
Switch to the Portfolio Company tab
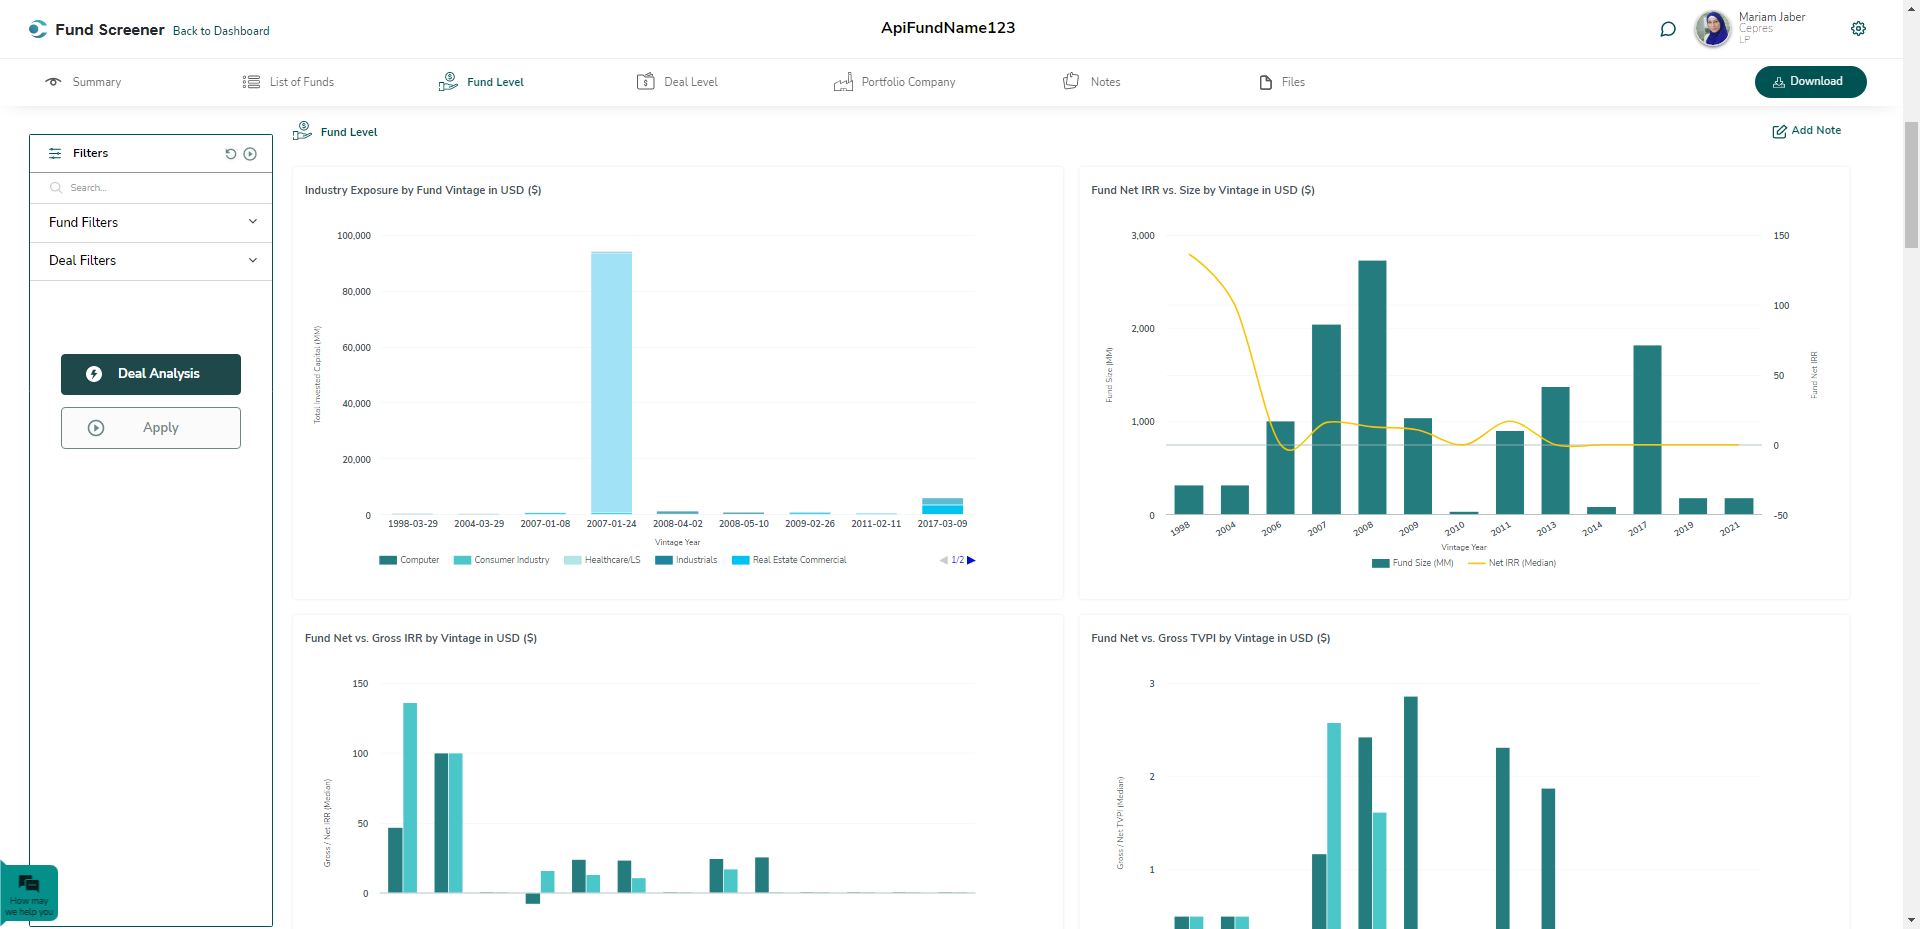895,82
